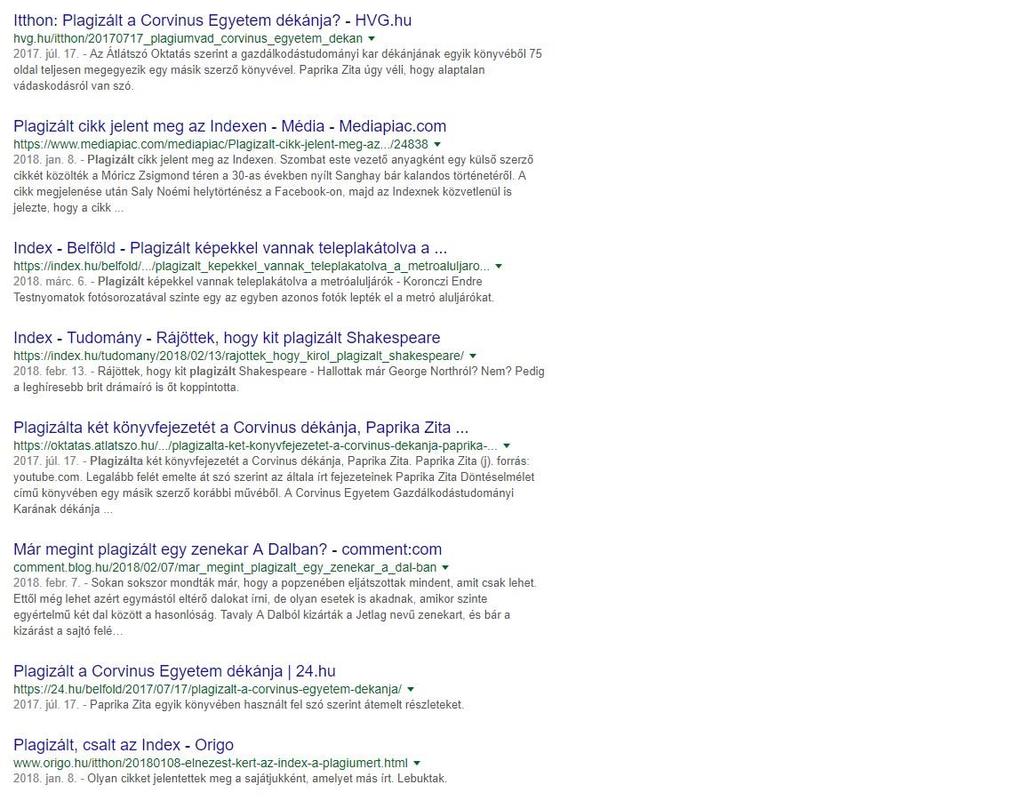Click the '2017. júl. 17.' date in HVG snippet
This screenshot has height=801, width=1024.
pyautogui.click(x=46, y=54)
